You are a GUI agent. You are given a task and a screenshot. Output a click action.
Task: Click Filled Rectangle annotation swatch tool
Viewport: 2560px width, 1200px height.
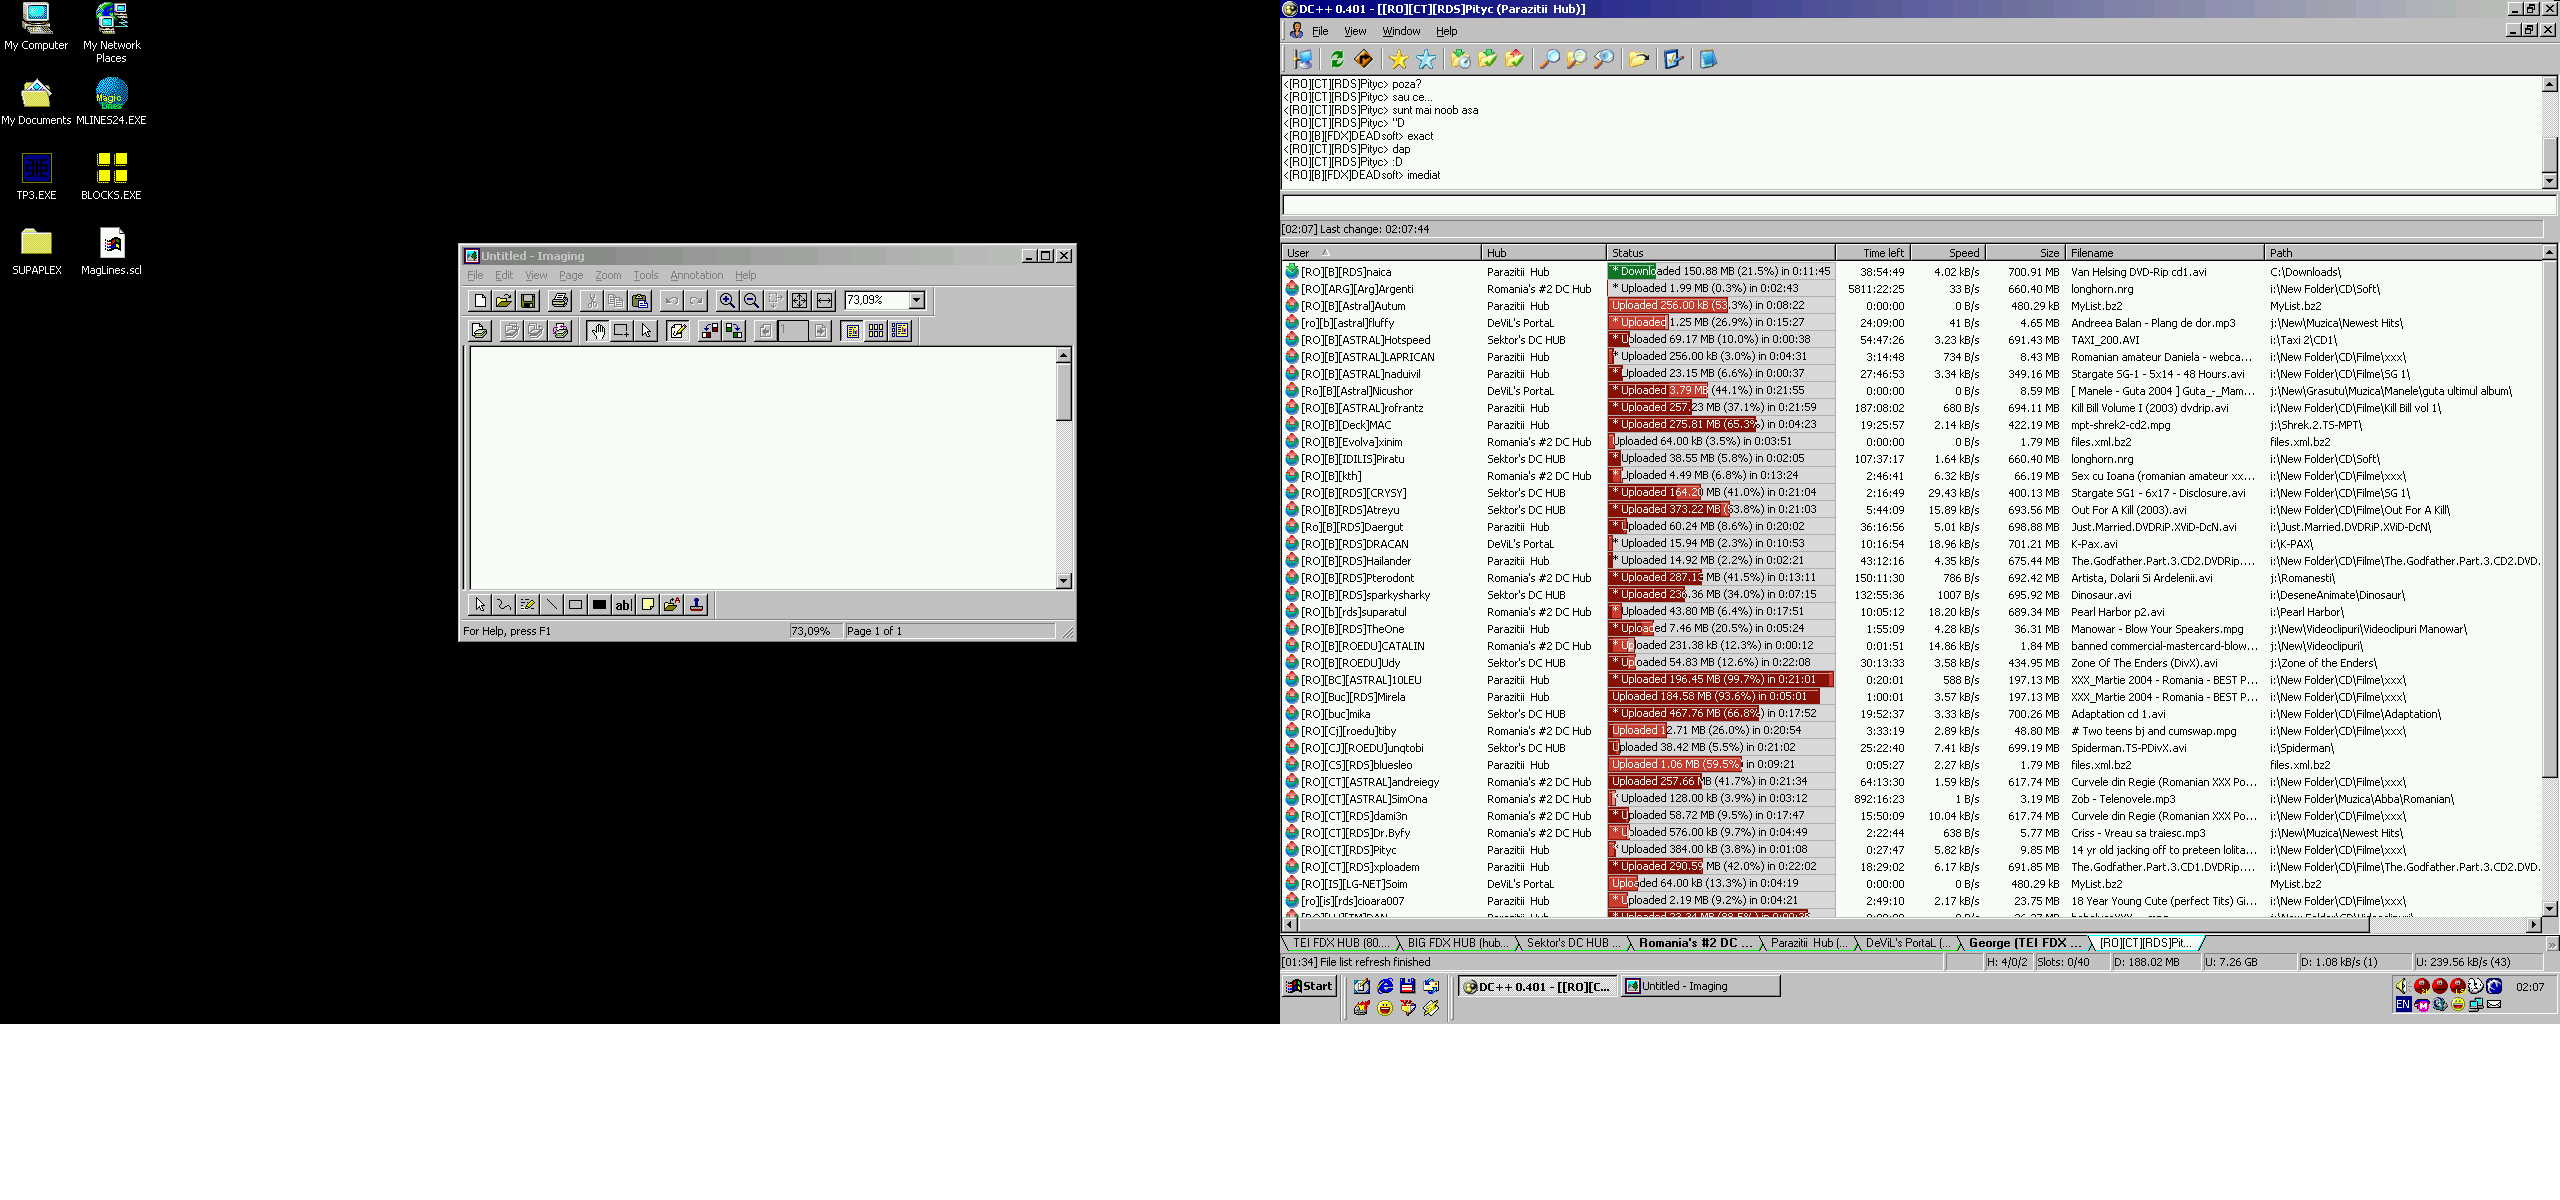pyautogui.click(x=599, y=604)
